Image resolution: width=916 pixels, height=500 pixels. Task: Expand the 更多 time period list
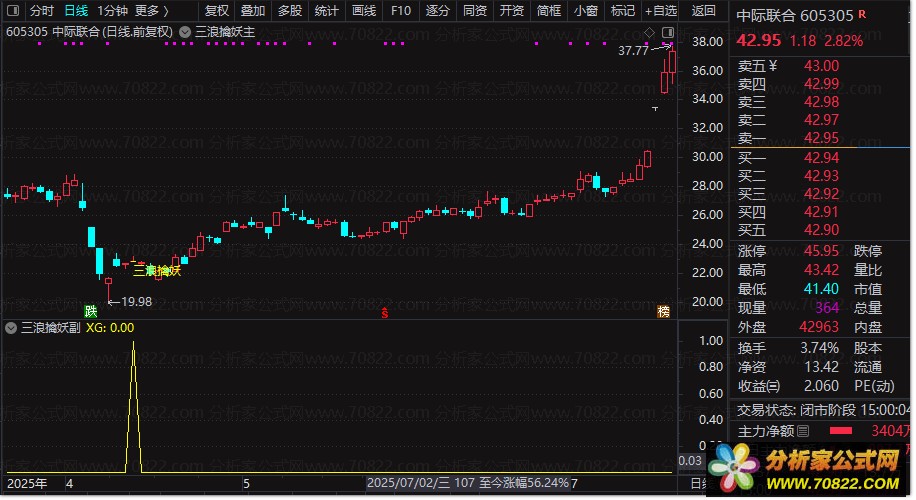(x=151, y=11)
